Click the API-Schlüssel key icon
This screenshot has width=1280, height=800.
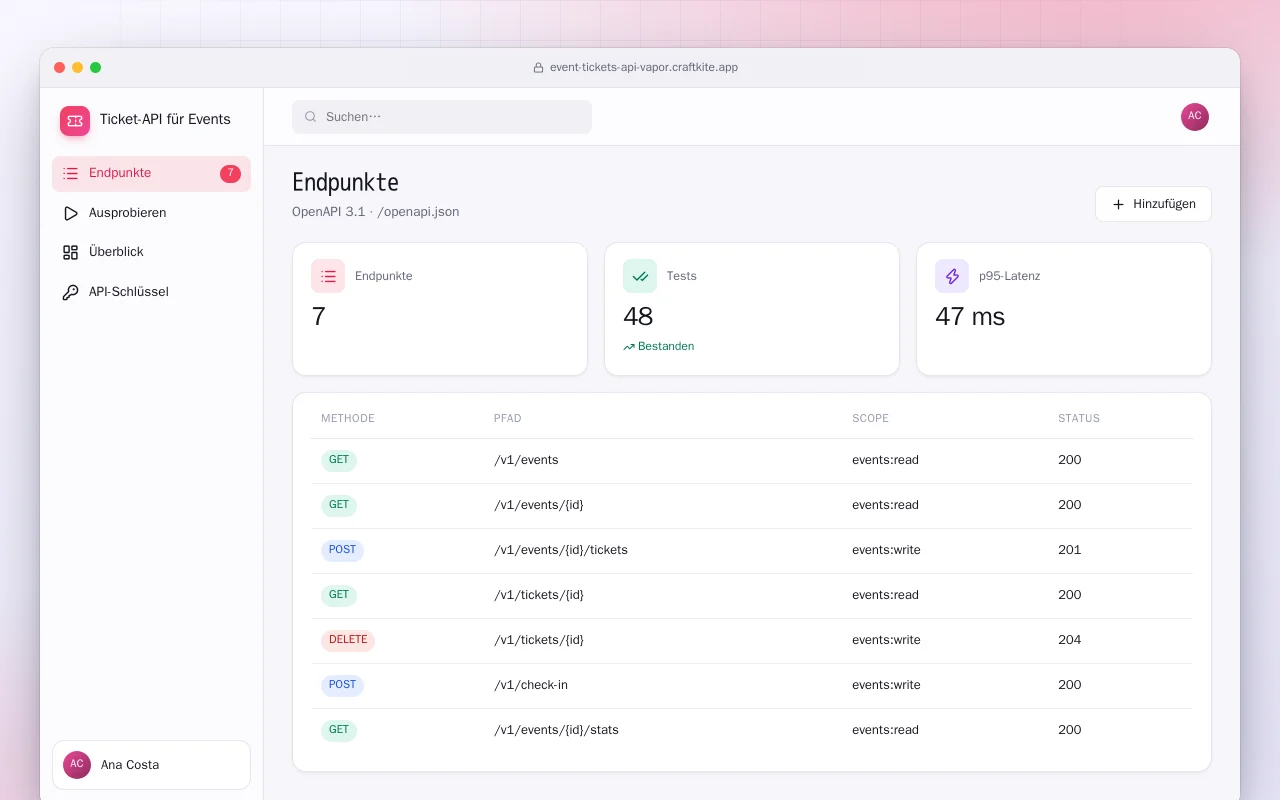pyautogui.click(x=70, y=292)
